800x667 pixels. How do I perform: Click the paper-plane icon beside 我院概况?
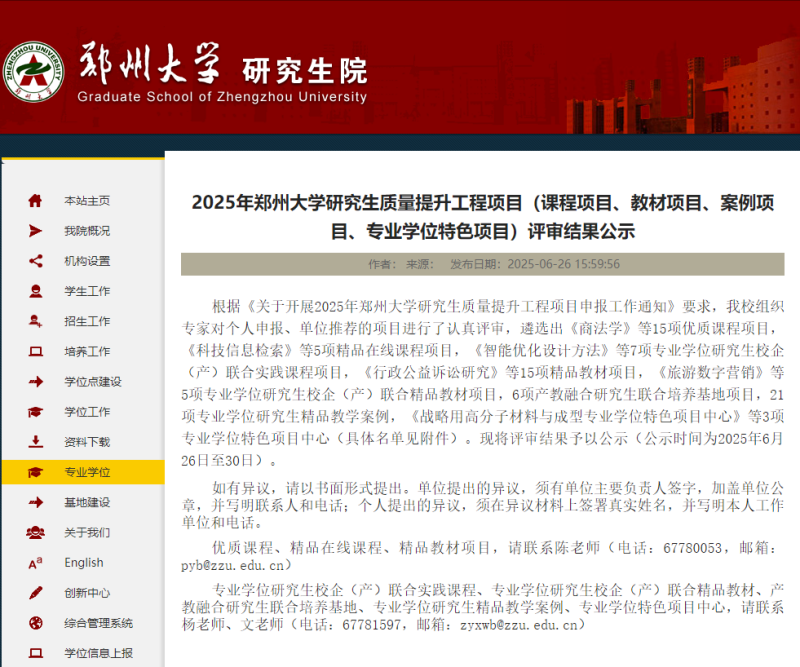[x=35, y=231]
